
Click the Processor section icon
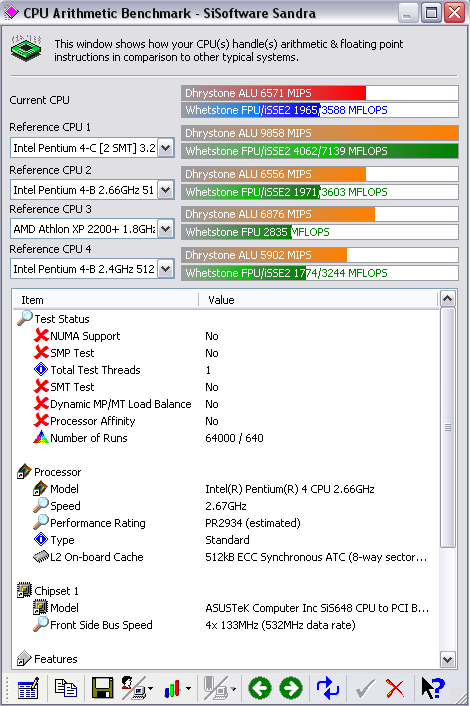(x=24, y=471)
